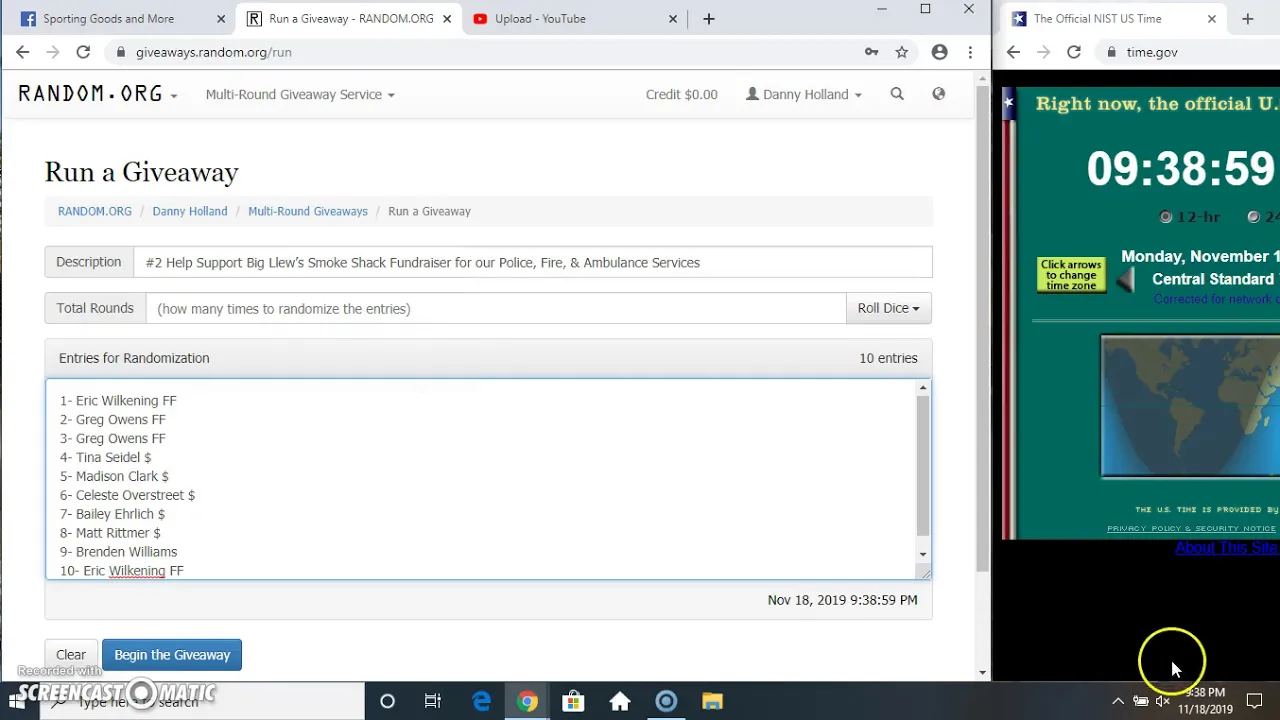The width and height of the screenshot is (1280, 720).
Task: Click the globe icon in site header
Action: (x=938, y=94)
